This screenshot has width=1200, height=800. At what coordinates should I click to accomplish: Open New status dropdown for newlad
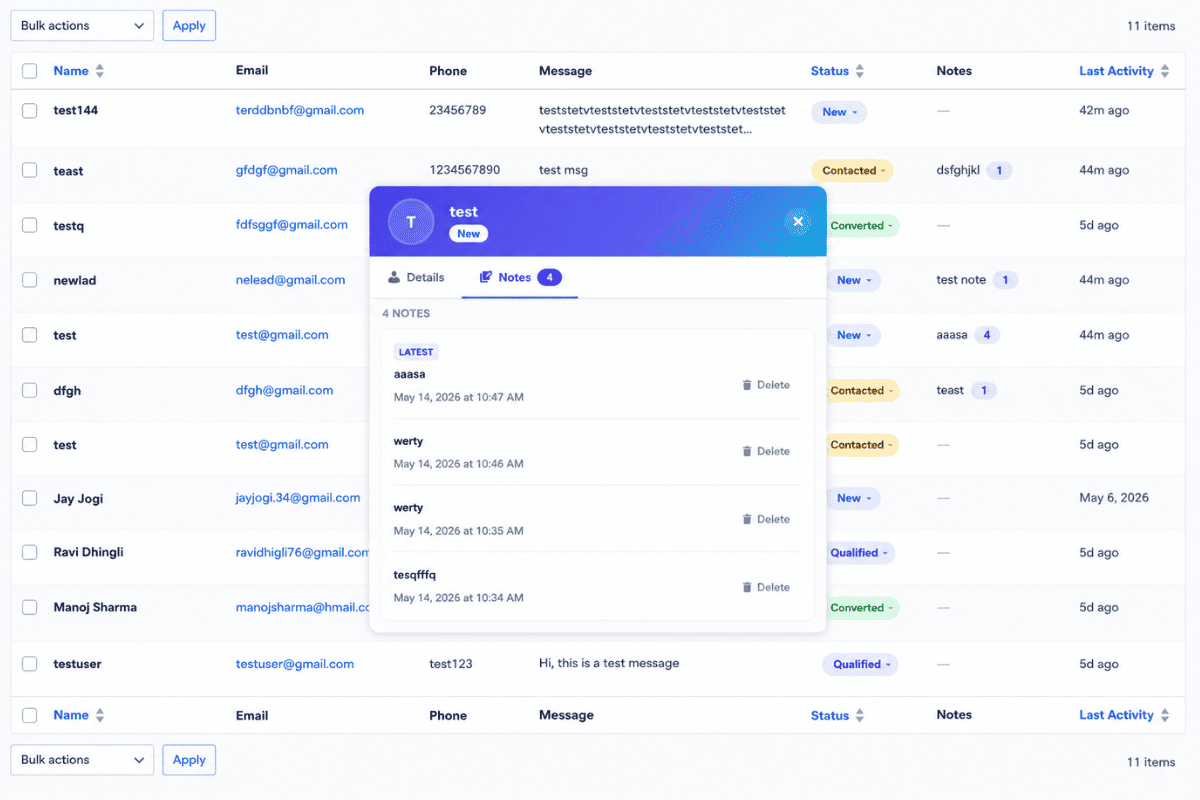(x=853, y=280)
